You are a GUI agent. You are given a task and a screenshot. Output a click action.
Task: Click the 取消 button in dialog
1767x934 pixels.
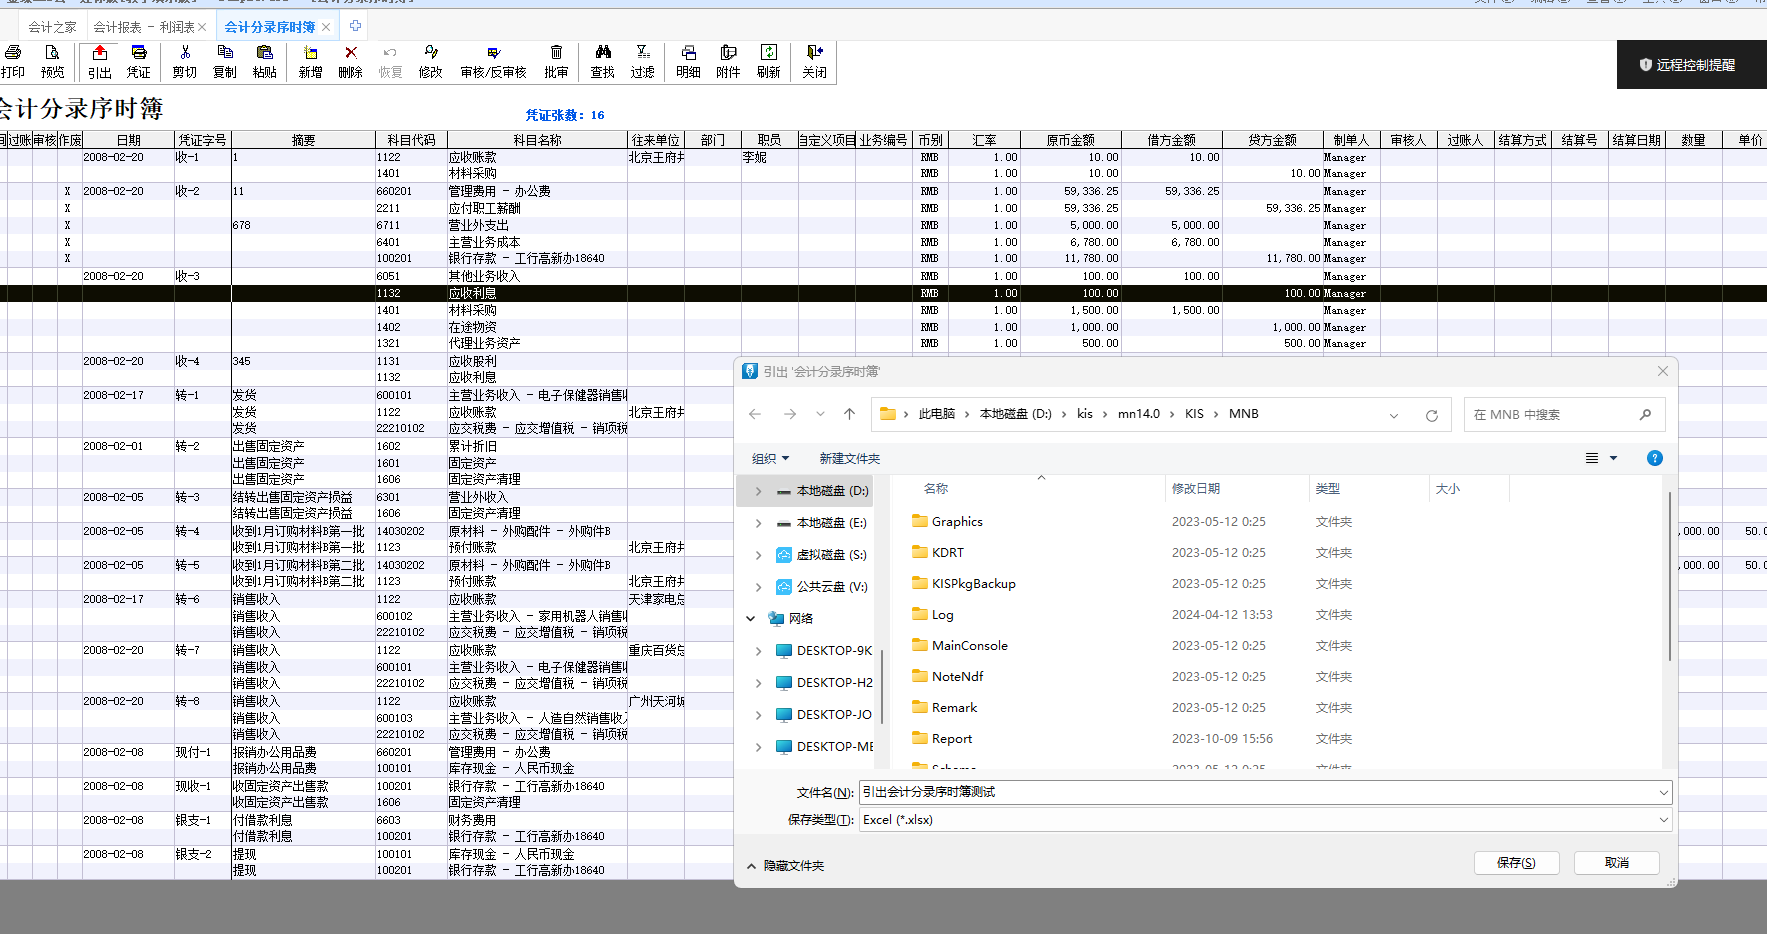tap(1616, 863)
